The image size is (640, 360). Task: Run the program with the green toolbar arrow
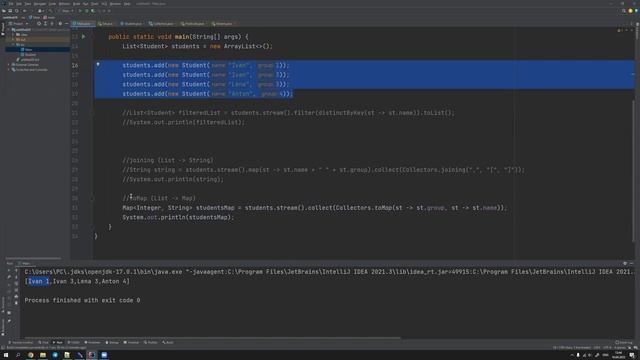80,11
